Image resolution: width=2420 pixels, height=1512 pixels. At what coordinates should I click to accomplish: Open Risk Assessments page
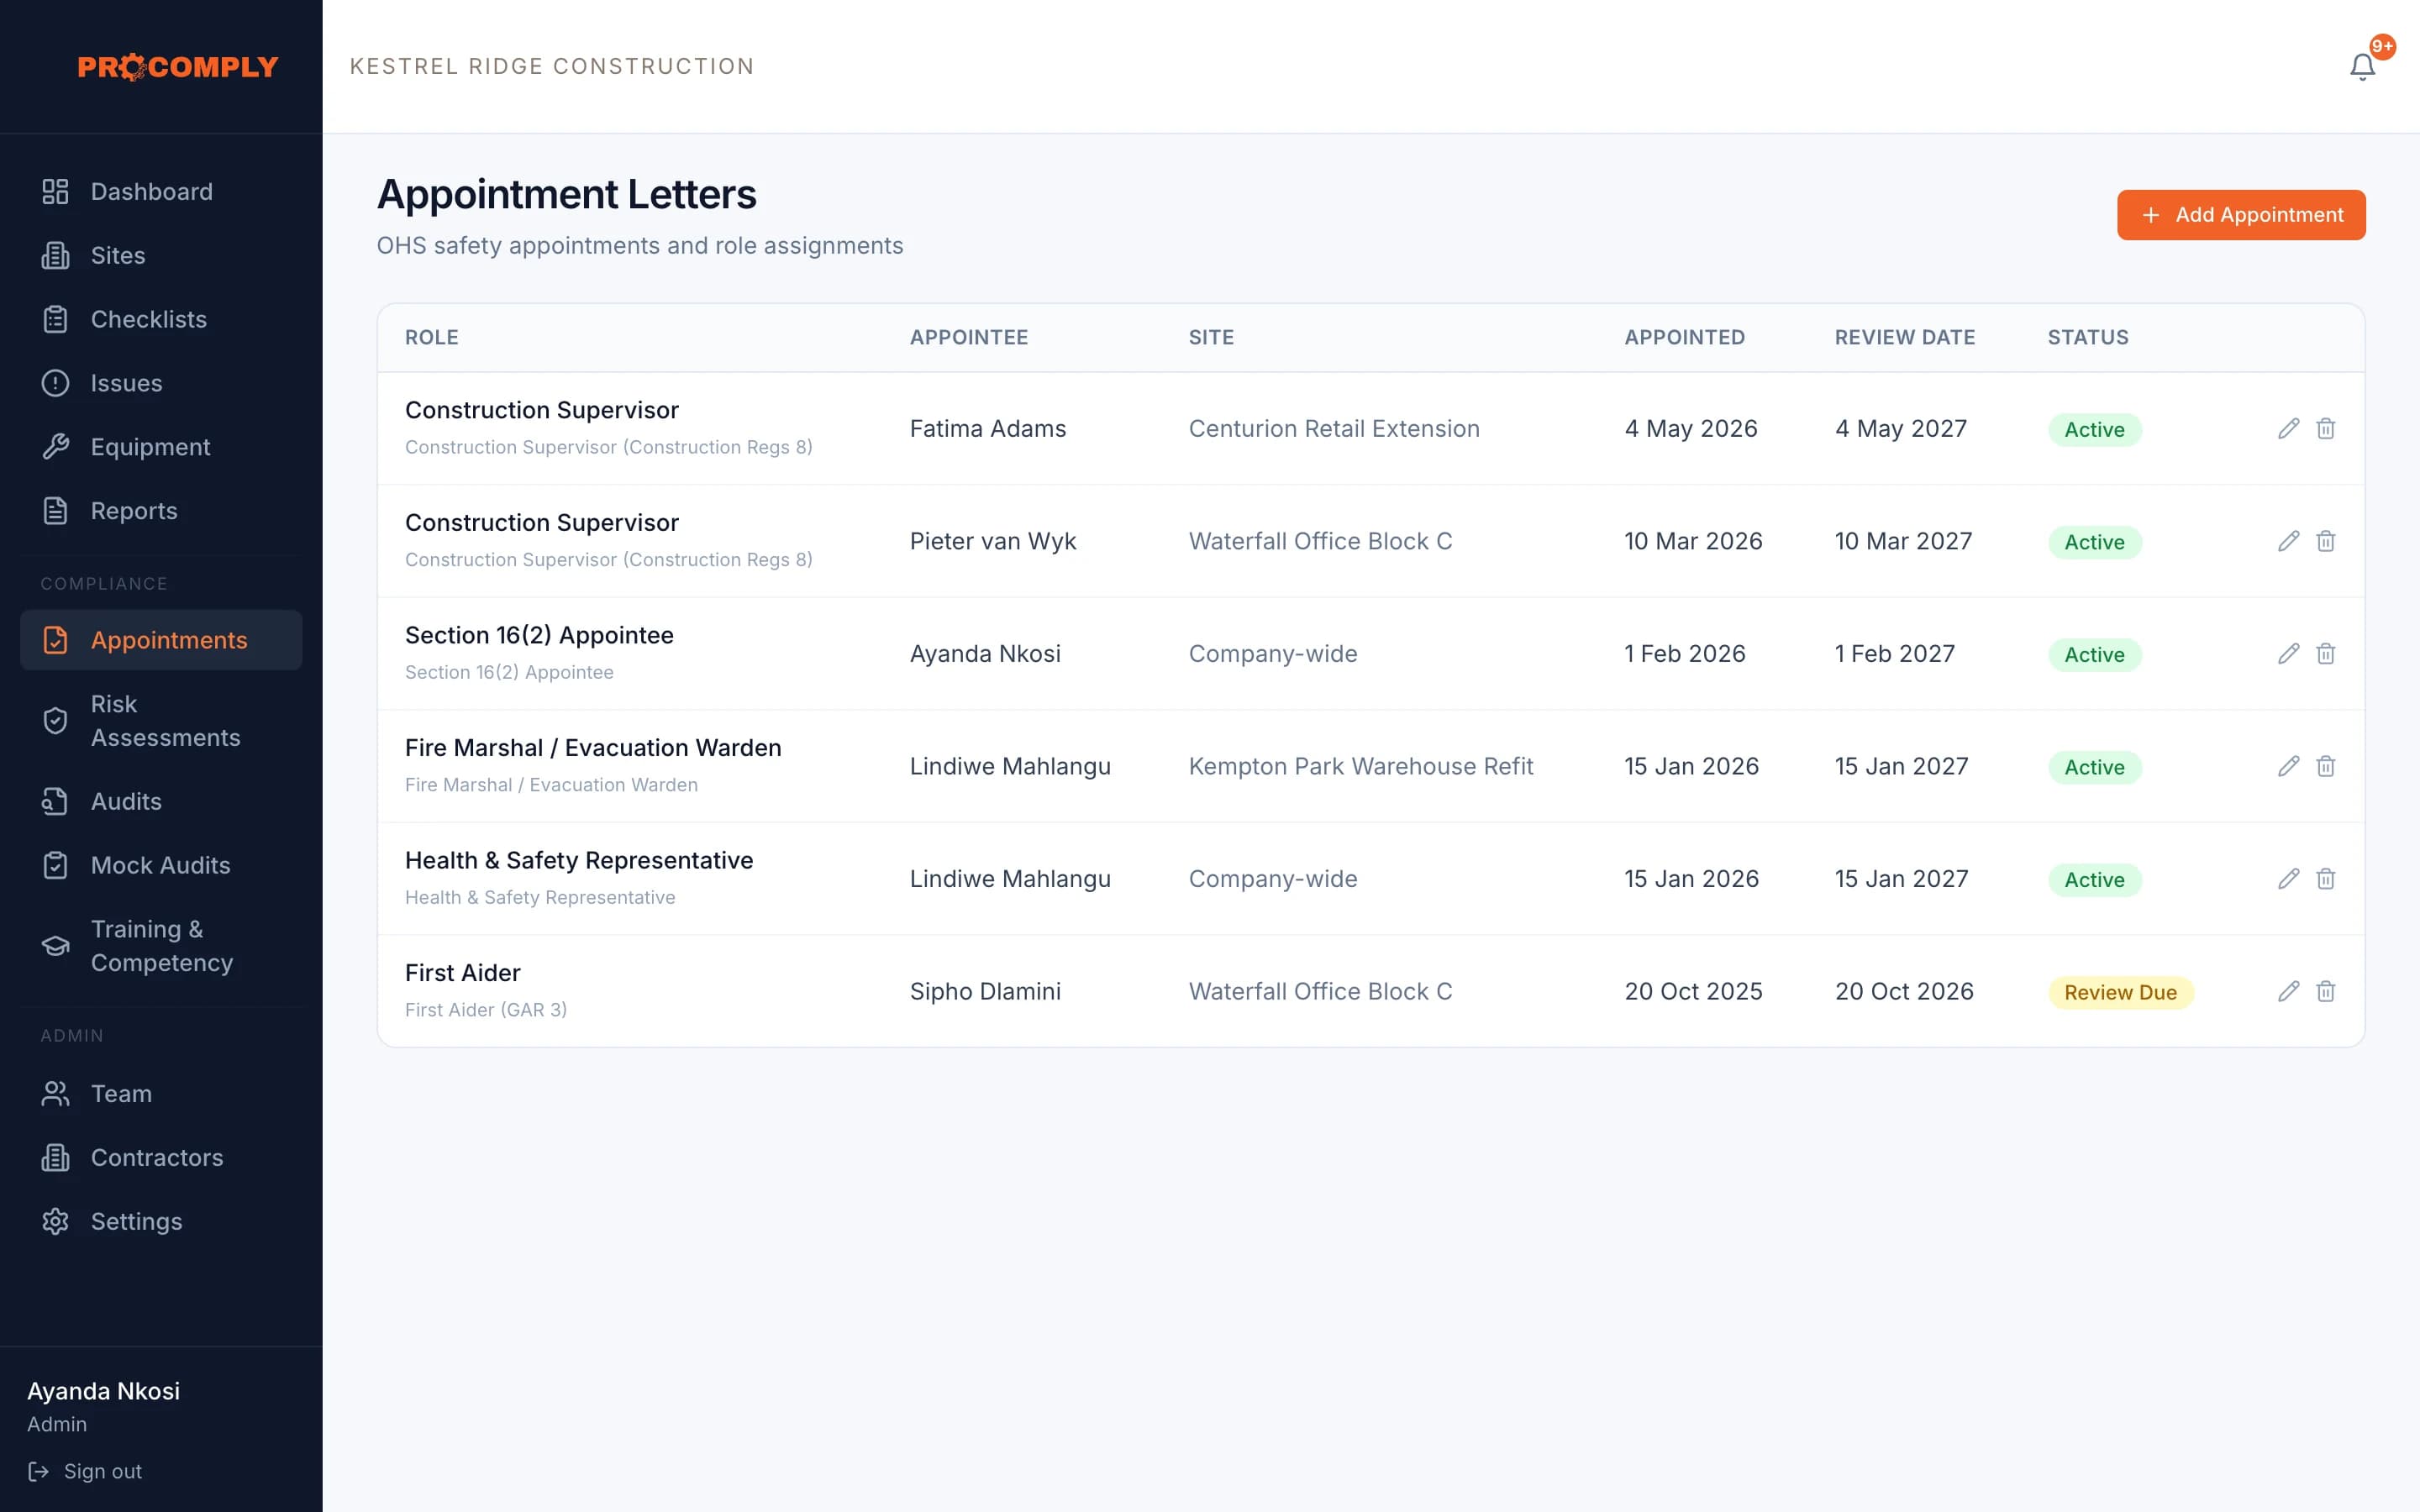coord(161,721)
